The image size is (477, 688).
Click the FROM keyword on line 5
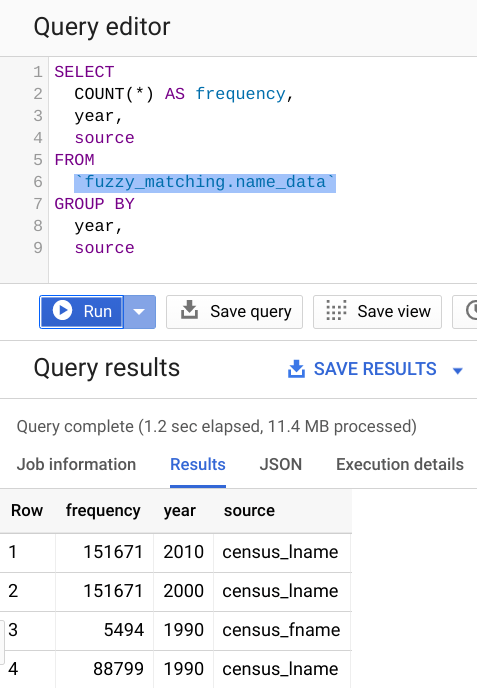(74, 160)
